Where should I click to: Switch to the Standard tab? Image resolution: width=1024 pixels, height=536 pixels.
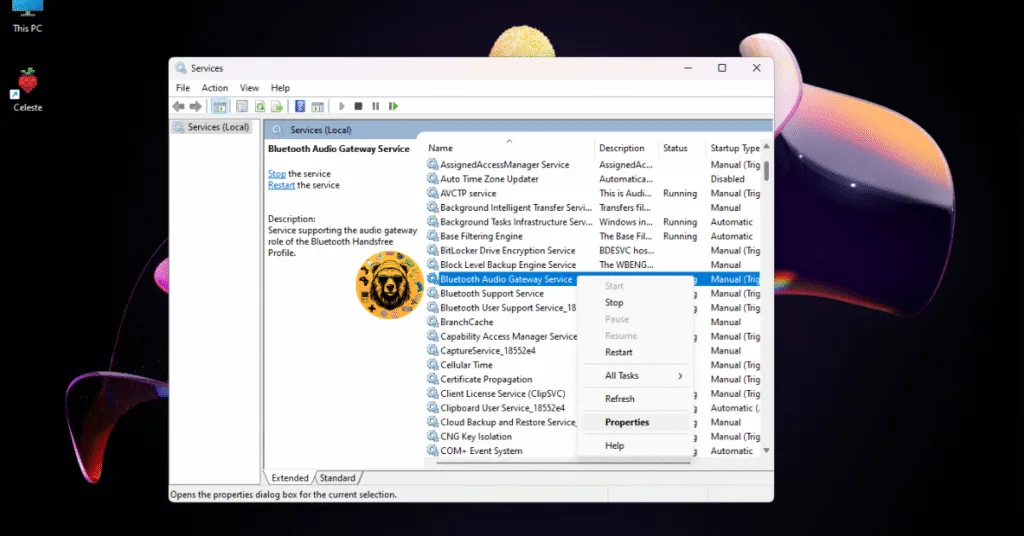(x=338, y=478)
